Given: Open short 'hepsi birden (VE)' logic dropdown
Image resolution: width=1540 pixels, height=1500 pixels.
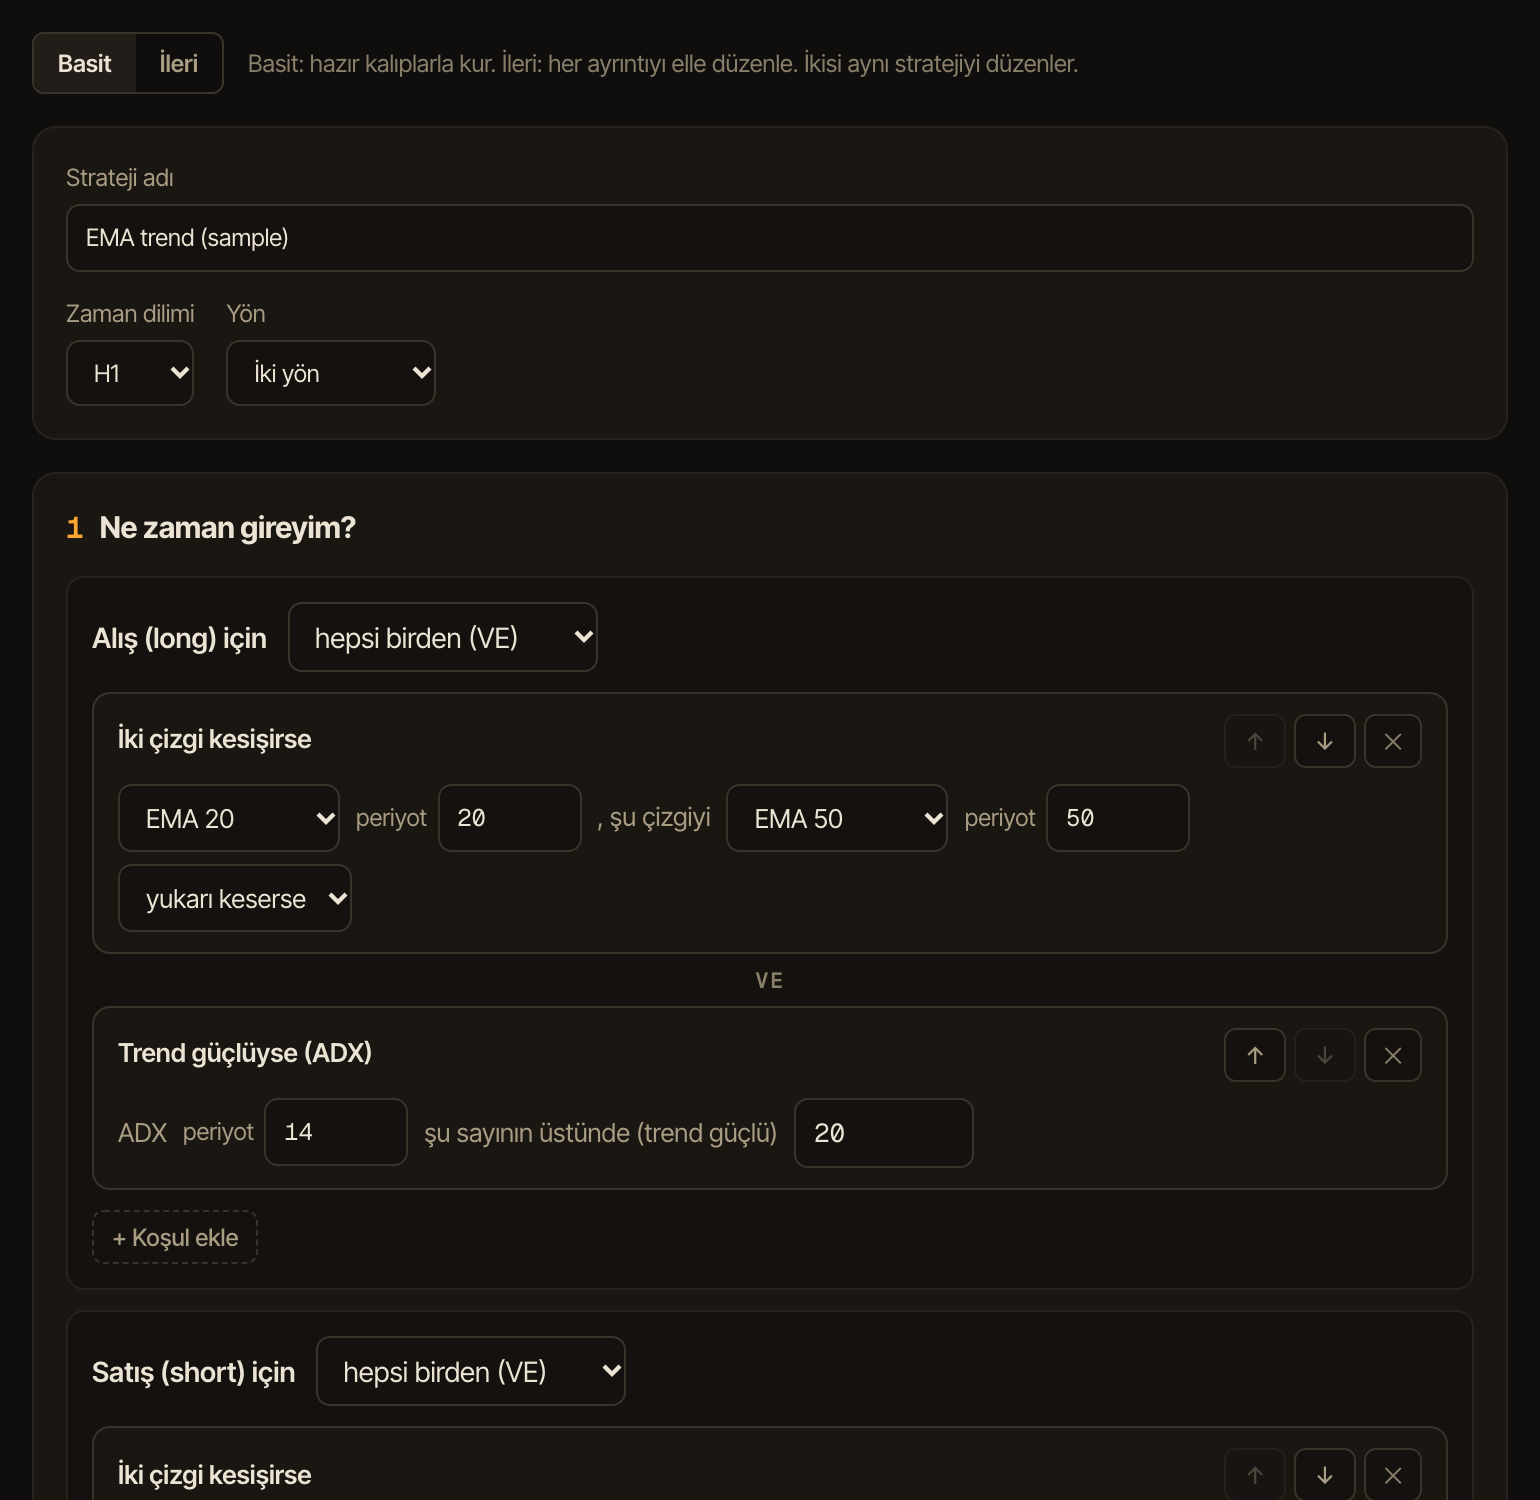Looking at the screenshot, I should coord(471,1371).
